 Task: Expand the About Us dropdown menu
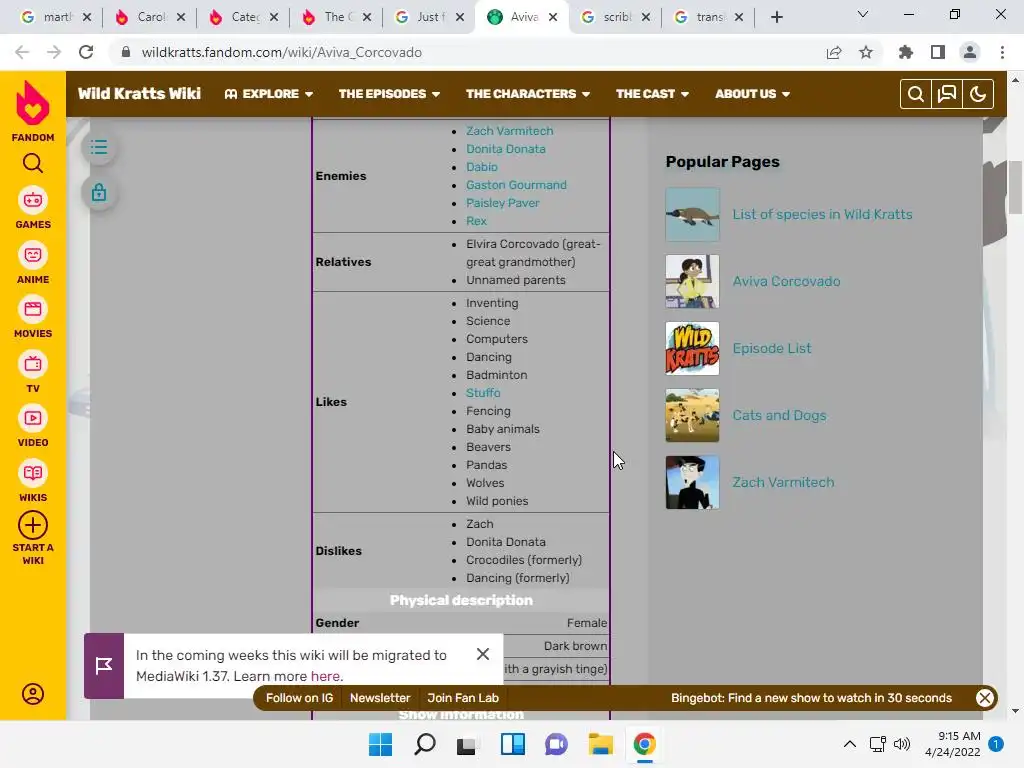pyautogui.click(x=752, y=94)
